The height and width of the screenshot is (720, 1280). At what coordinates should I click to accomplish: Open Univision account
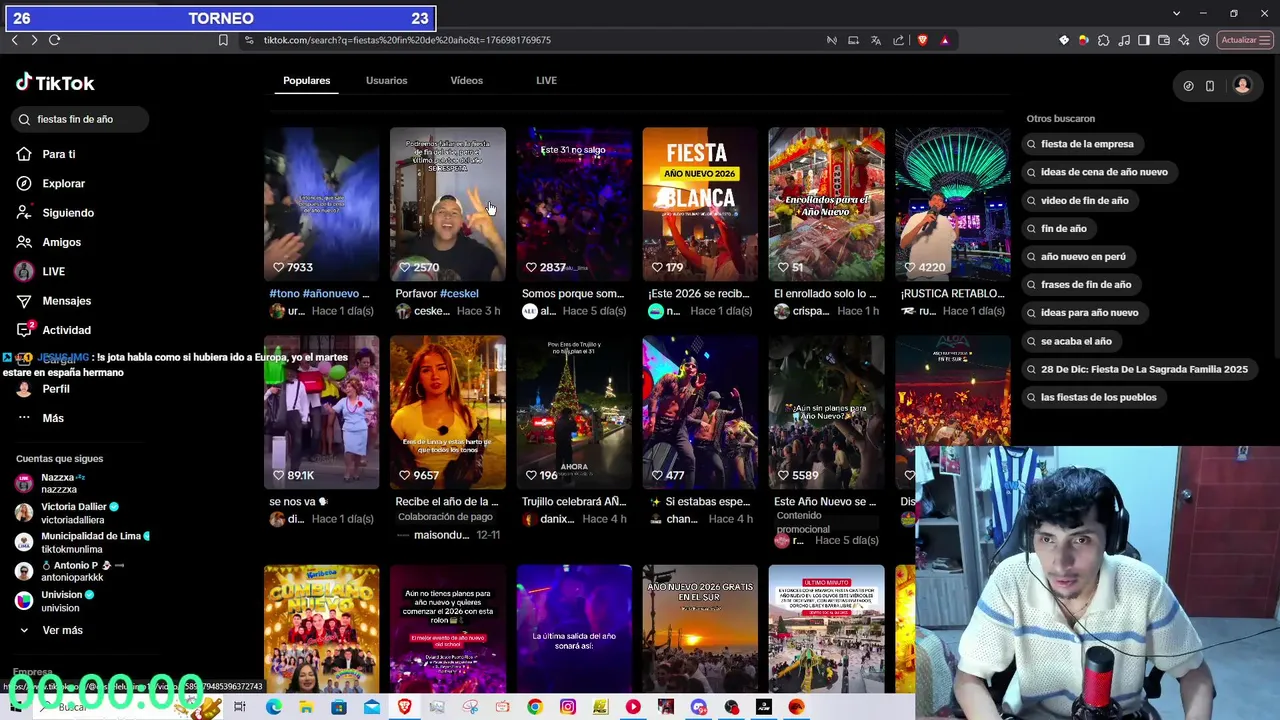[x=57, y=600]
